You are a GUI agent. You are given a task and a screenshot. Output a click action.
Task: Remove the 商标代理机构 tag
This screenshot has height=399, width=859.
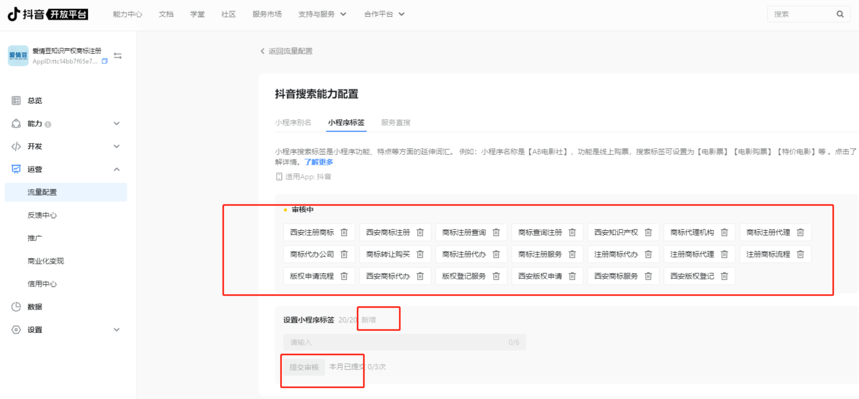(724, 232)
